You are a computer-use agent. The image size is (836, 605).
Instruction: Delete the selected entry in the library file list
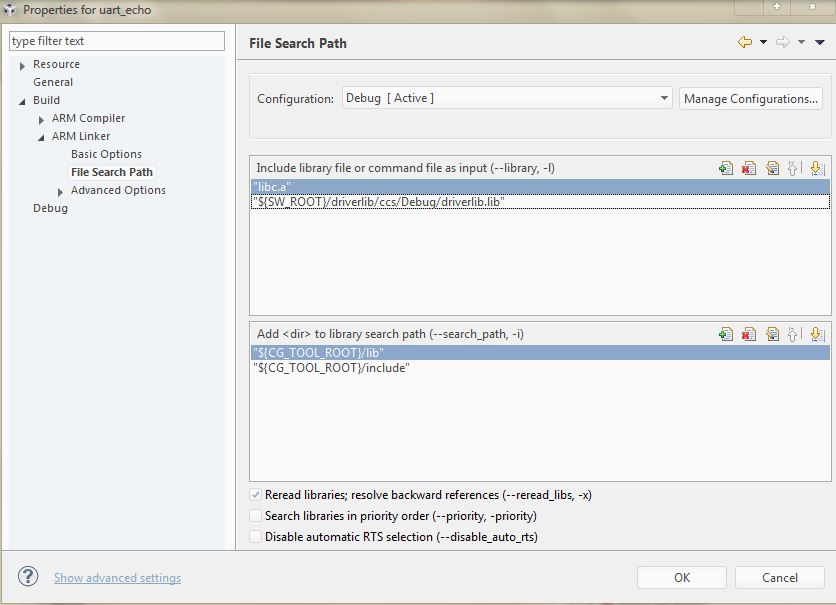click(x=749, y=168)
